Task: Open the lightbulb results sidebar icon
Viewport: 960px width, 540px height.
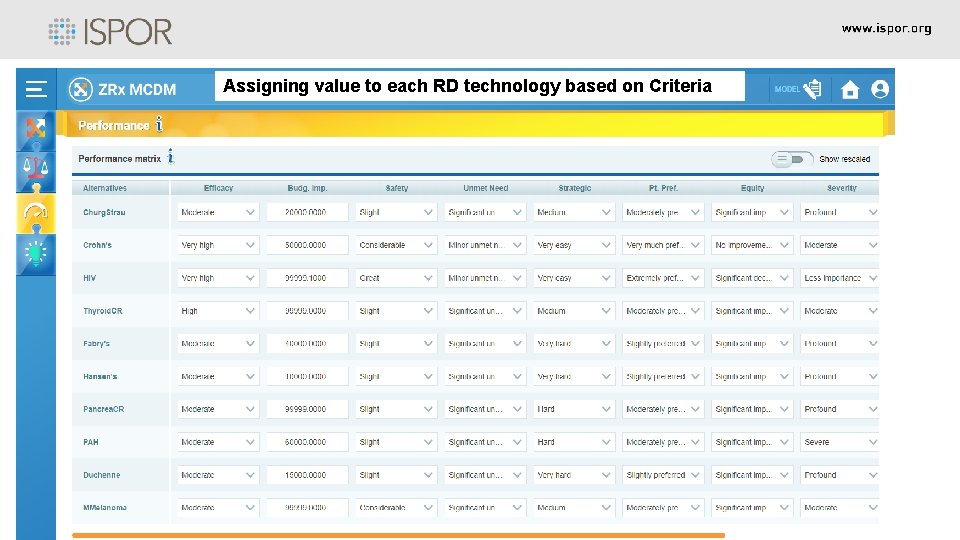Action: 36,253
